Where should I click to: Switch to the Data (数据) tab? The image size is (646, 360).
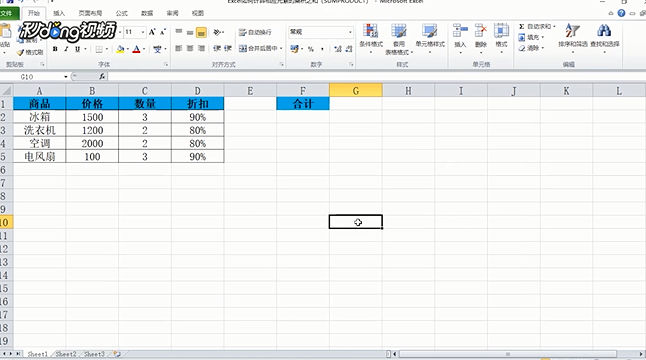pos(147,13)
